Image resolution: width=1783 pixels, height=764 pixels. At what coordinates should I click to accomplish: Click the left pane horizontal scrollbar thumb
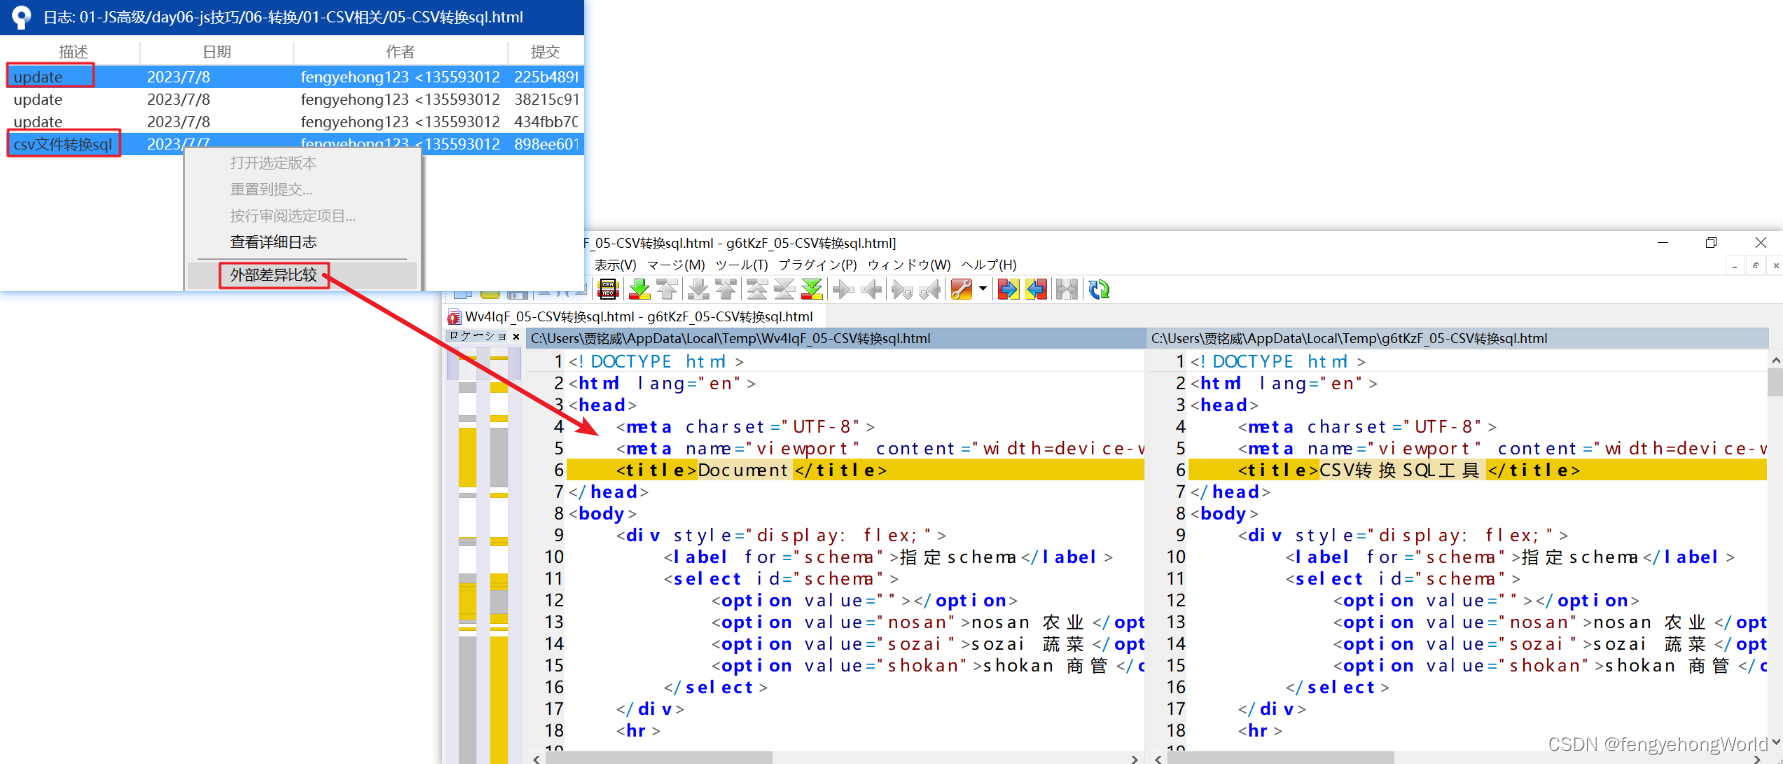659,759
